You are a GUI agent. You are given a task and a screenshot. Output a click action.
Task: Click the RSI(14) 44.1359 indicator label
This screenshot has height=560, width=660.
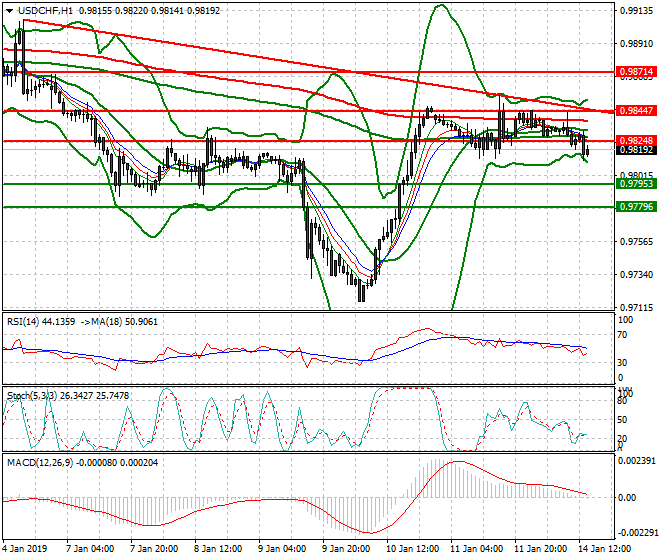pyautogui.click(x=41, y=322)
